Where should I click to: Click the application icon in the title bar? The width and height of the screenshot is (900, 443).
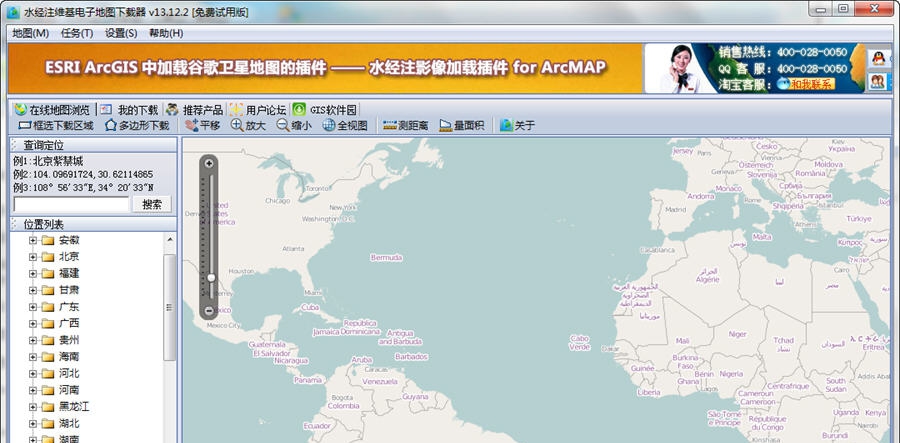click(13, 12)
